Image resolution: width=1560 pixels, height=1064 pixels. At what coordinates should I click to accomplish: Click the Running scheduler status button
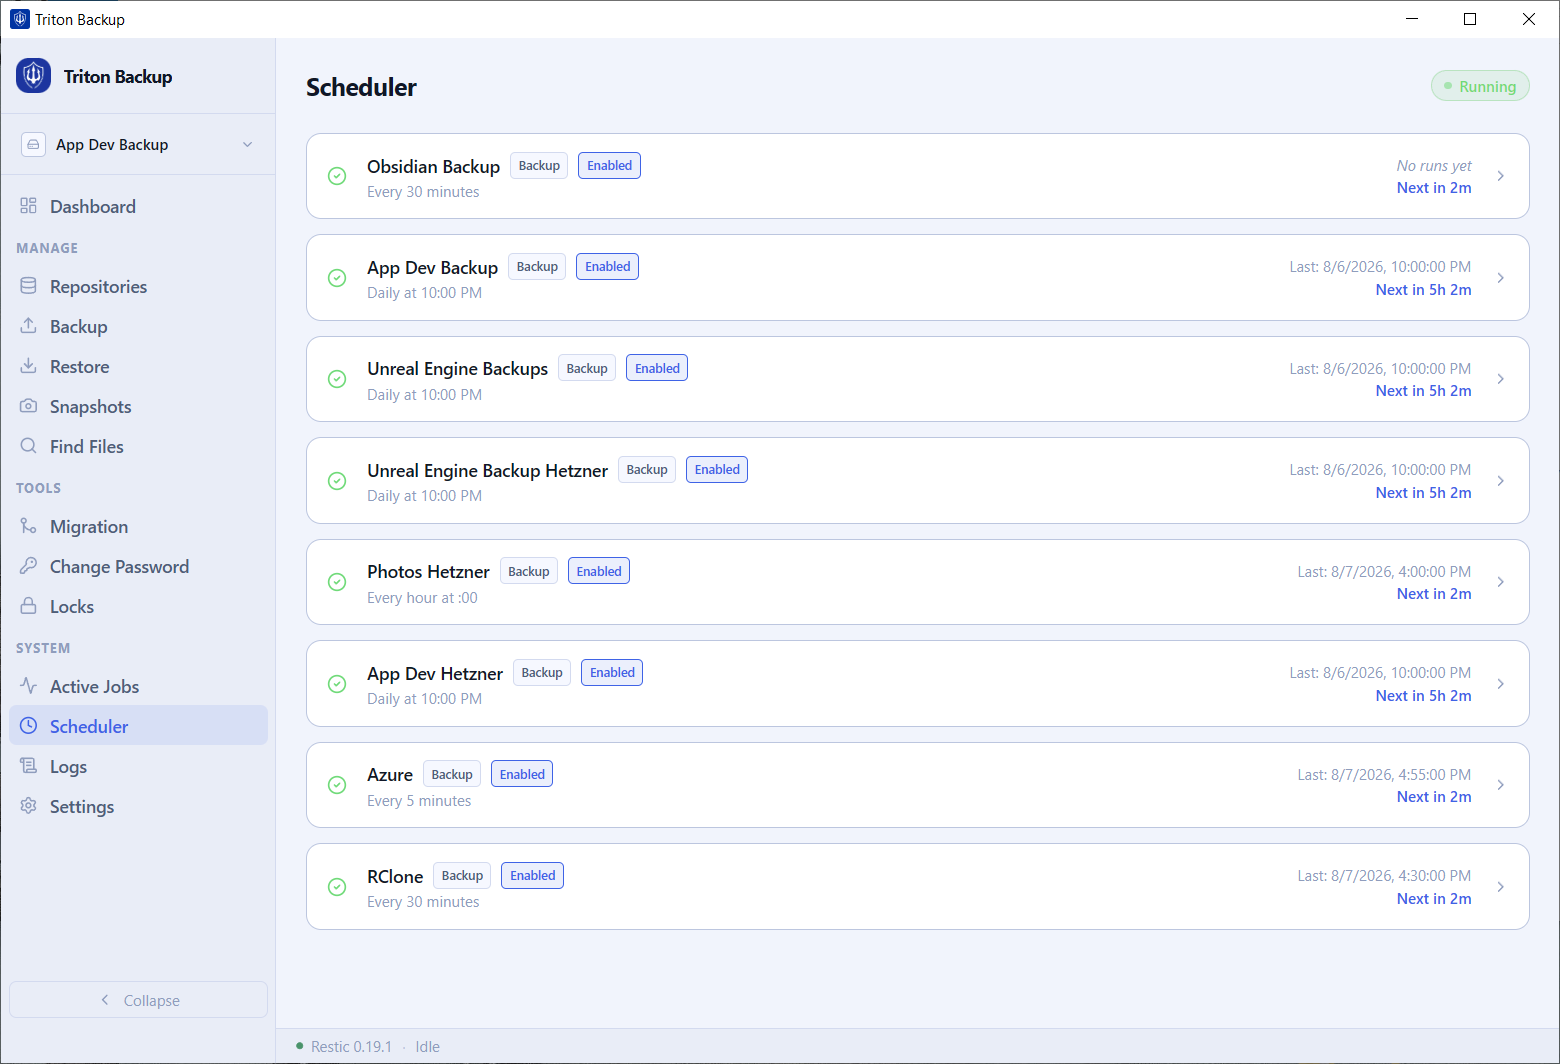[1480, 86]
